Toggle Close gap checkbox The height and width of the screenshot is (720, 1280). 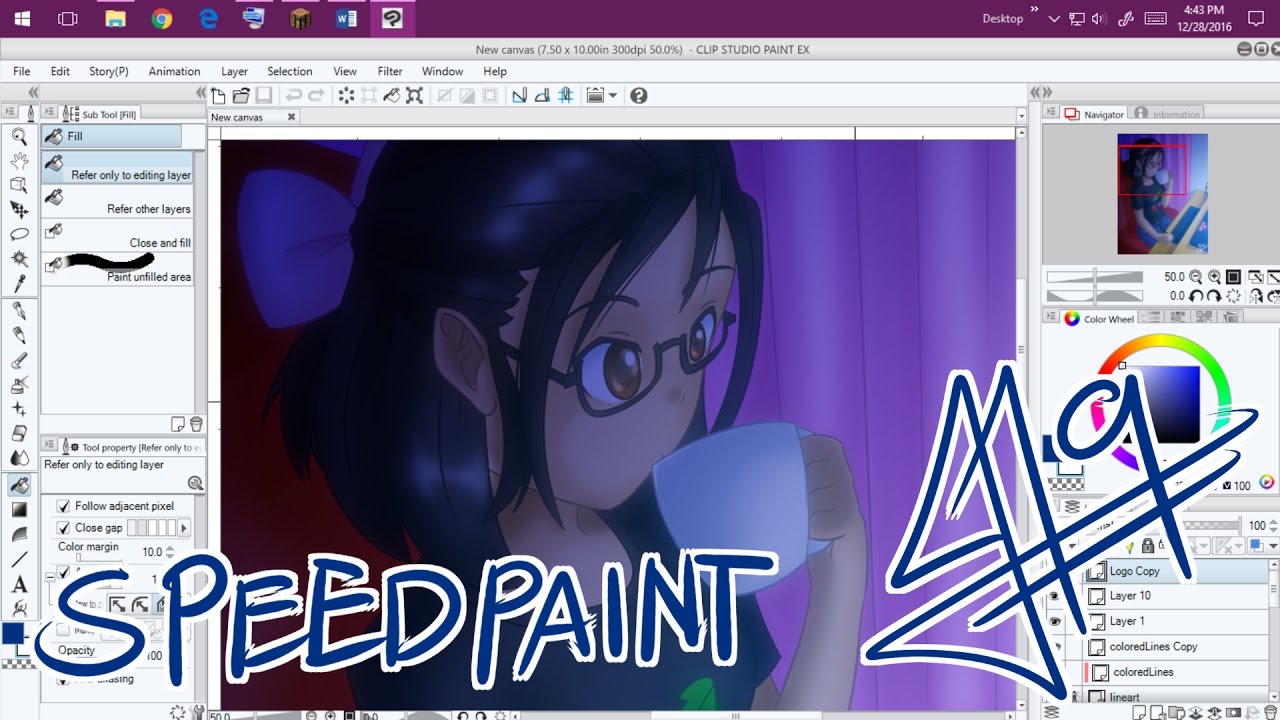(x=64, y=528)
